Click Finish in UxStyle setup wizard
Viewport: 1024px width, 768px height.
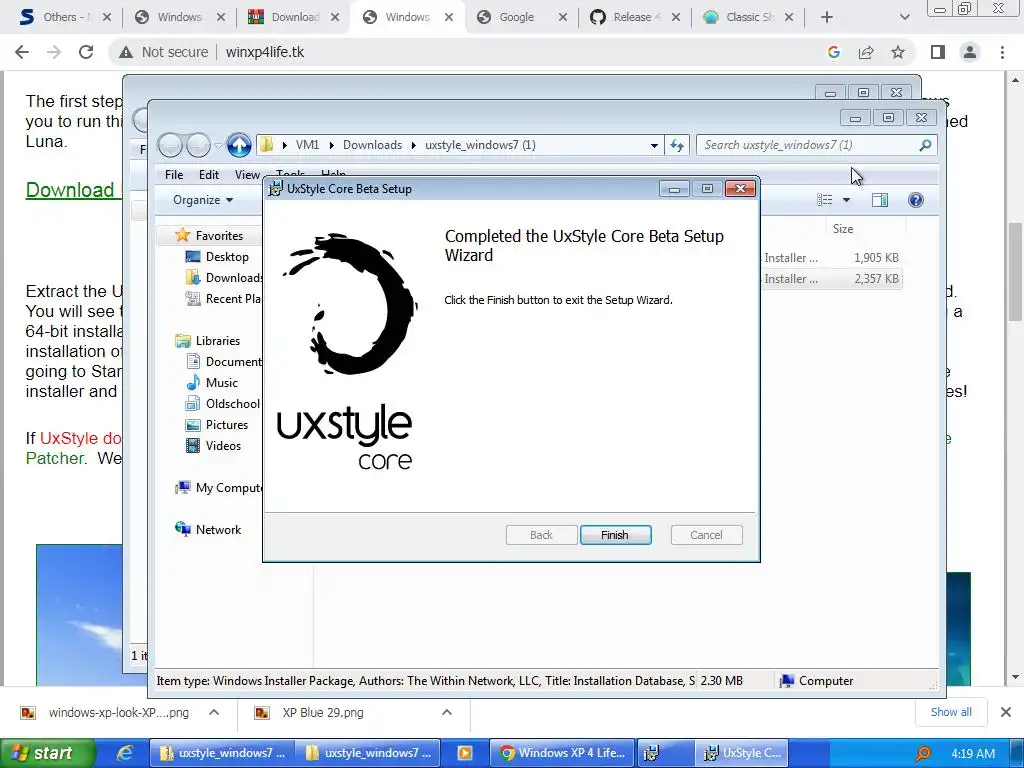(615, 535)
